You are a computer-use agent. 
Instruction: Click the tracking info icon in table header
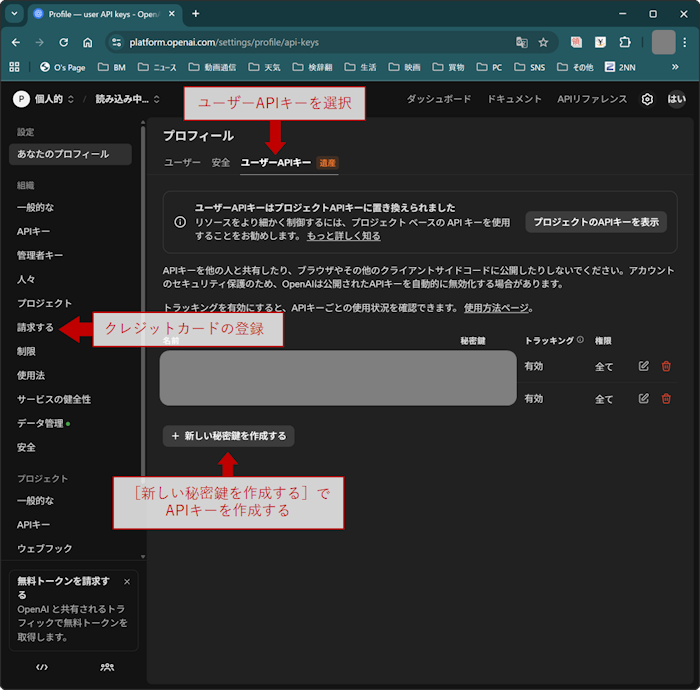point(580,340)
